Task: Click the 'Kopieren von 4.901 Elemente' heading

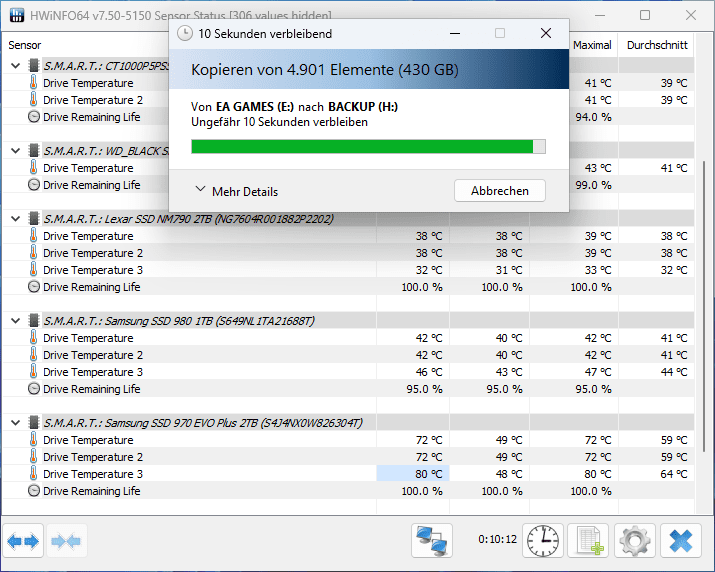Action: coord(325,70)
